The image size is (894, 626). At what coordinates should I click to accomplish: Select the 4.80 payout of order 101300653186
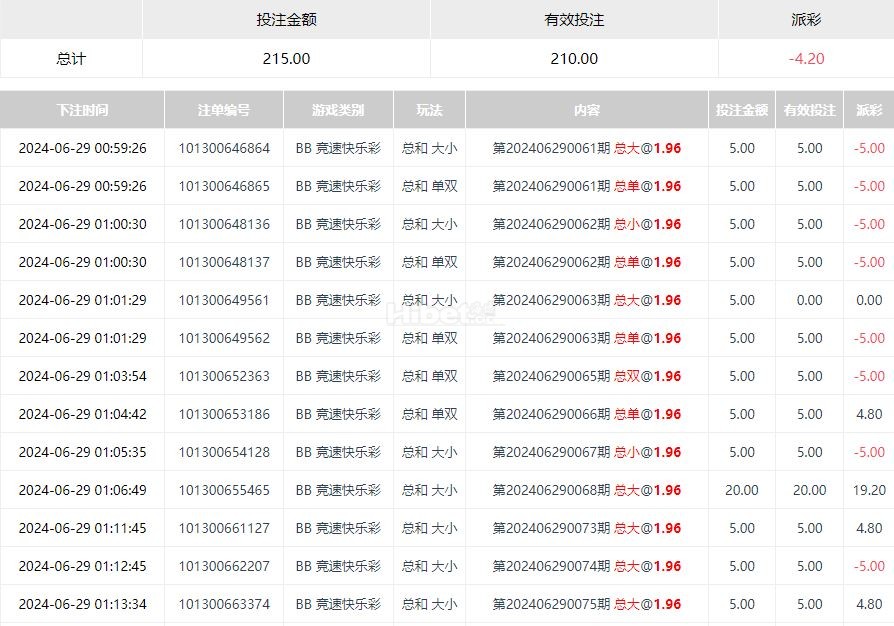pos(869,414)
